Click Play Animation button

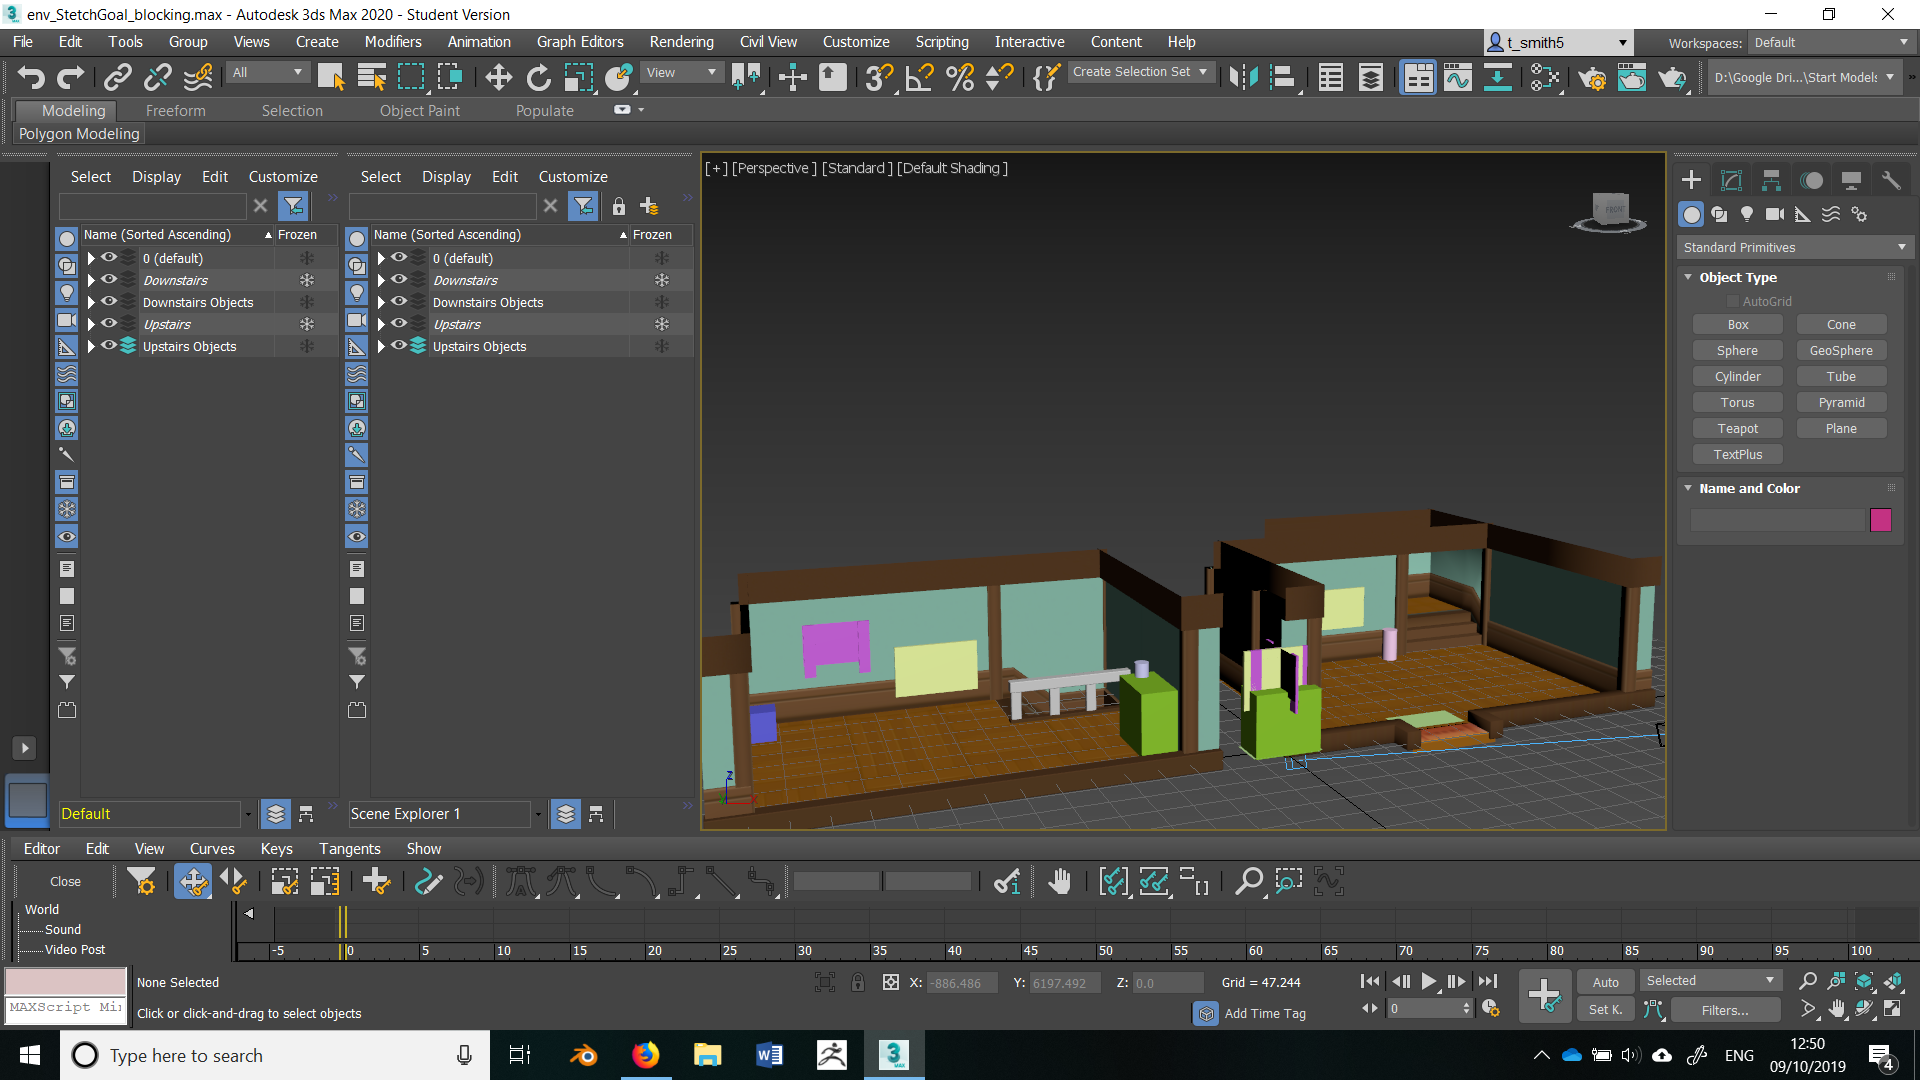click(1429, 982)
